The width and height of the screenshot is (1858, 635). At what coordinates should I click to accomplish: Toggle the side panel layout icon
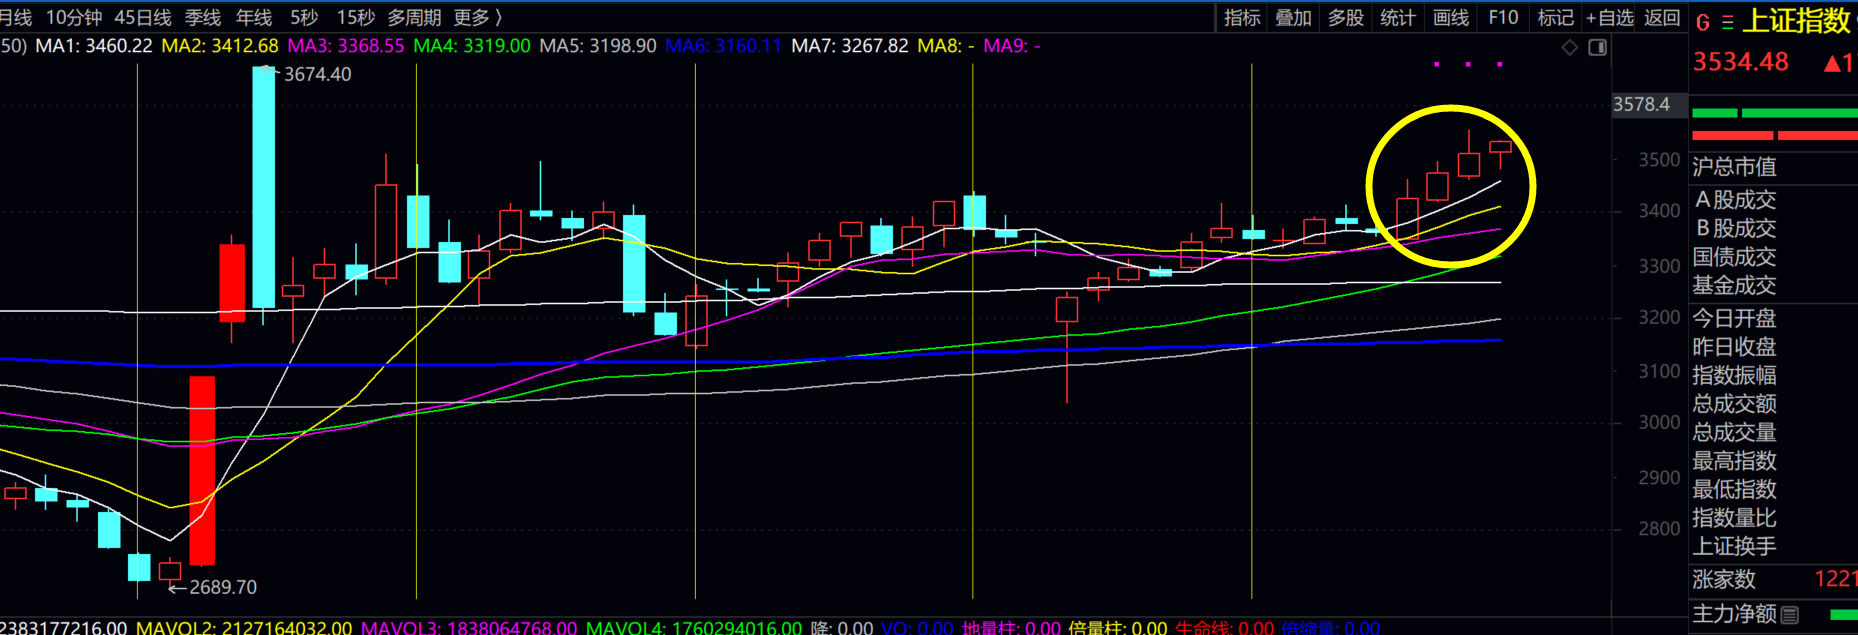pos(1597,47)
